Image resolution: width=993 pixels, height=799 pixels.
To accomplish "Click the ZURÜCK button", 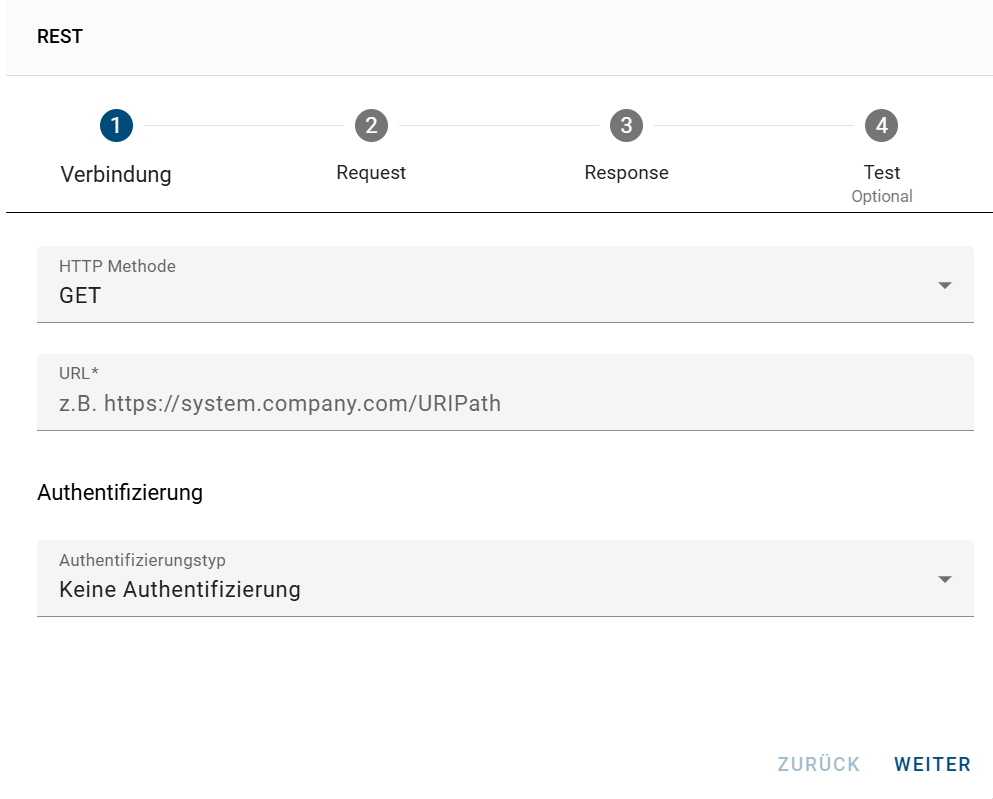I will (x=818, y=763).
